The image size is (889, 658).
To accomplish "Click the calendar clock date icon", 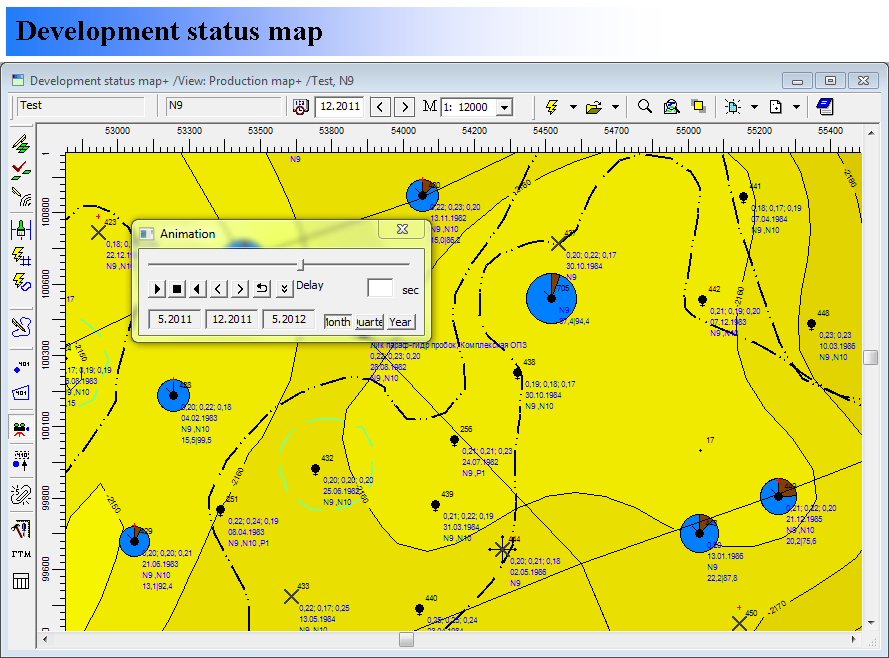I will coord(300,107).
